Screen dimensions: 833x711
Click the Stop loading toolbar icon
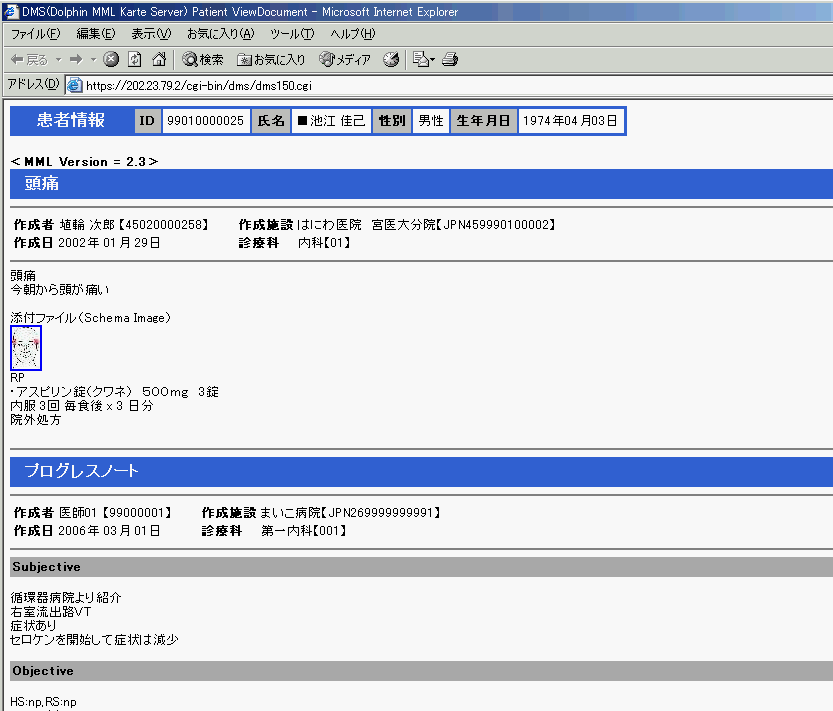(111, 59)
